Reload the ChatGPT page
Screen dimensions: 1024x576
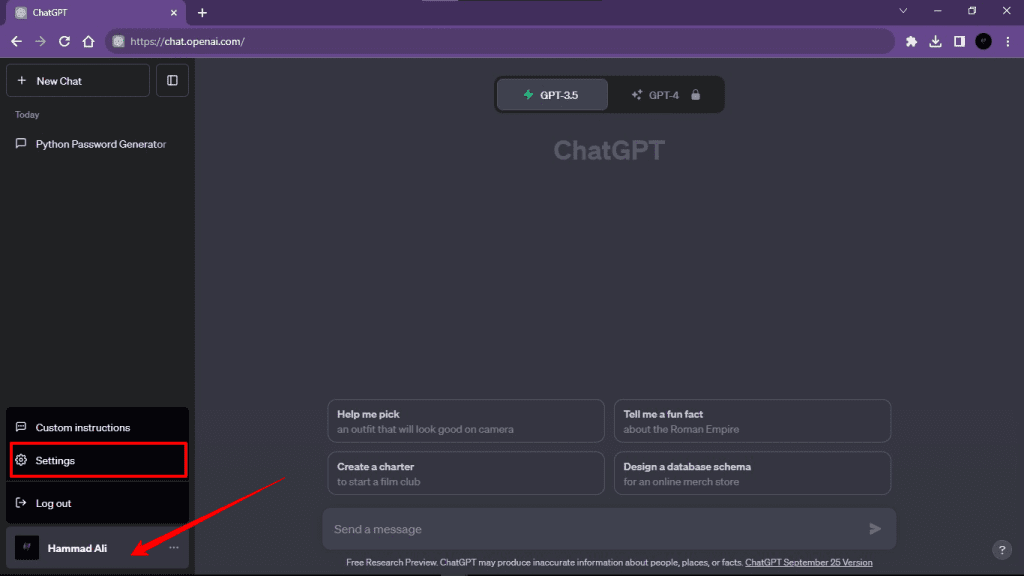click(64, 41)
